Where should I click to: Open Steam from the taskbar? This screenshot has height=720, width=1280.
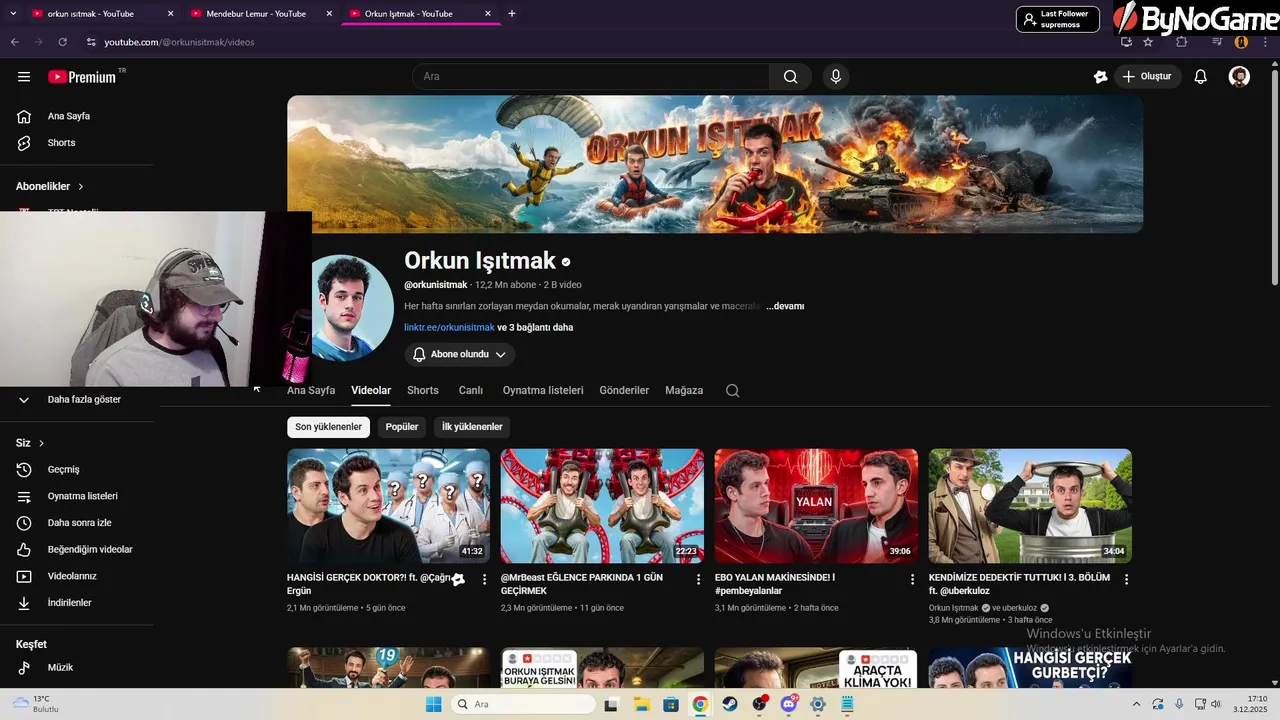point(730,704)
